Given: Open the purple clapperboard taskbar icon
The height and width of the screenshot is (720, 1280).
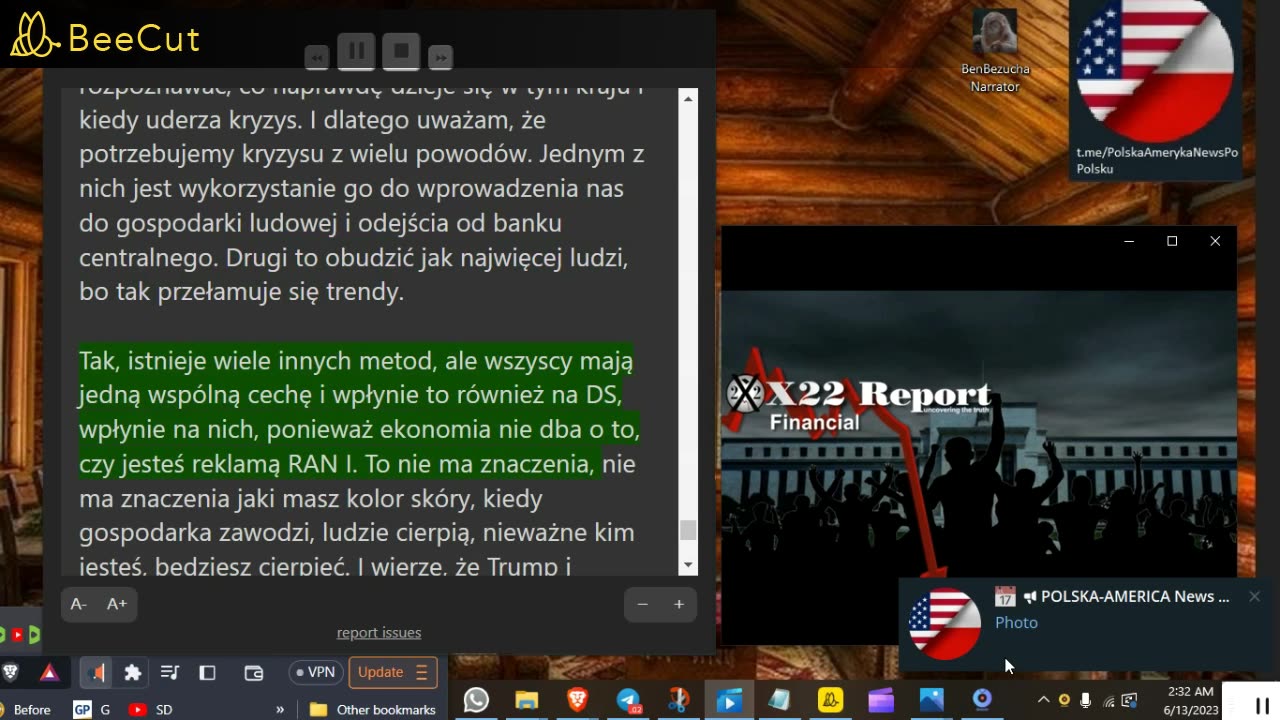Looking at the screenshot, I should (x=881, y=700).
